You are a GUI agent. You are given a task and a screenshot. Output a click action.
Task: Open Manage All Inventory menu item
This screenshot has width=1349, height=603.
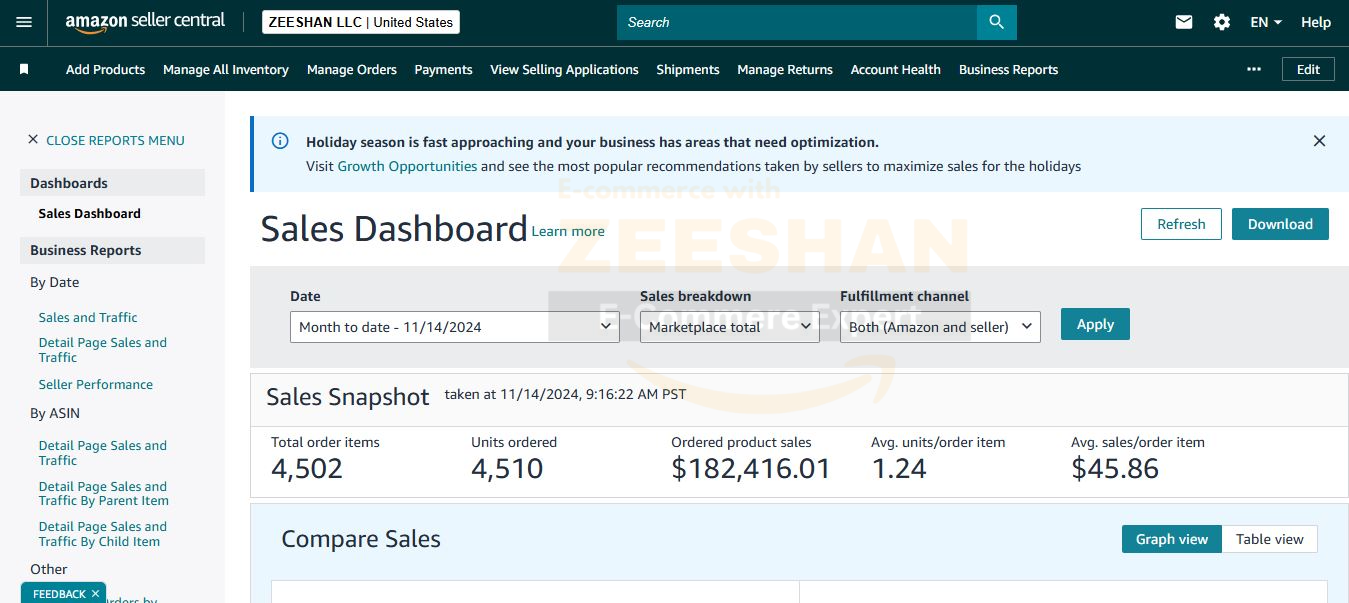225,69
